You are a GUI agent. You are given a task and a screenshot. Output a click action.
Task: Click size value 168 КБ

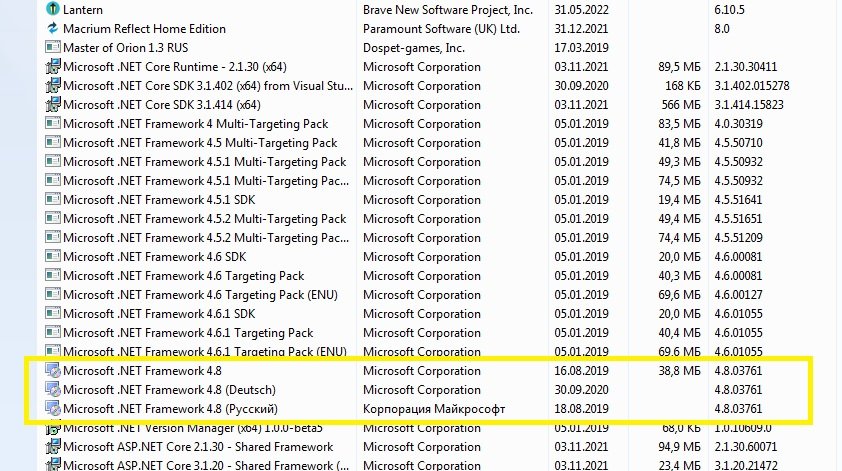[683, 85]
